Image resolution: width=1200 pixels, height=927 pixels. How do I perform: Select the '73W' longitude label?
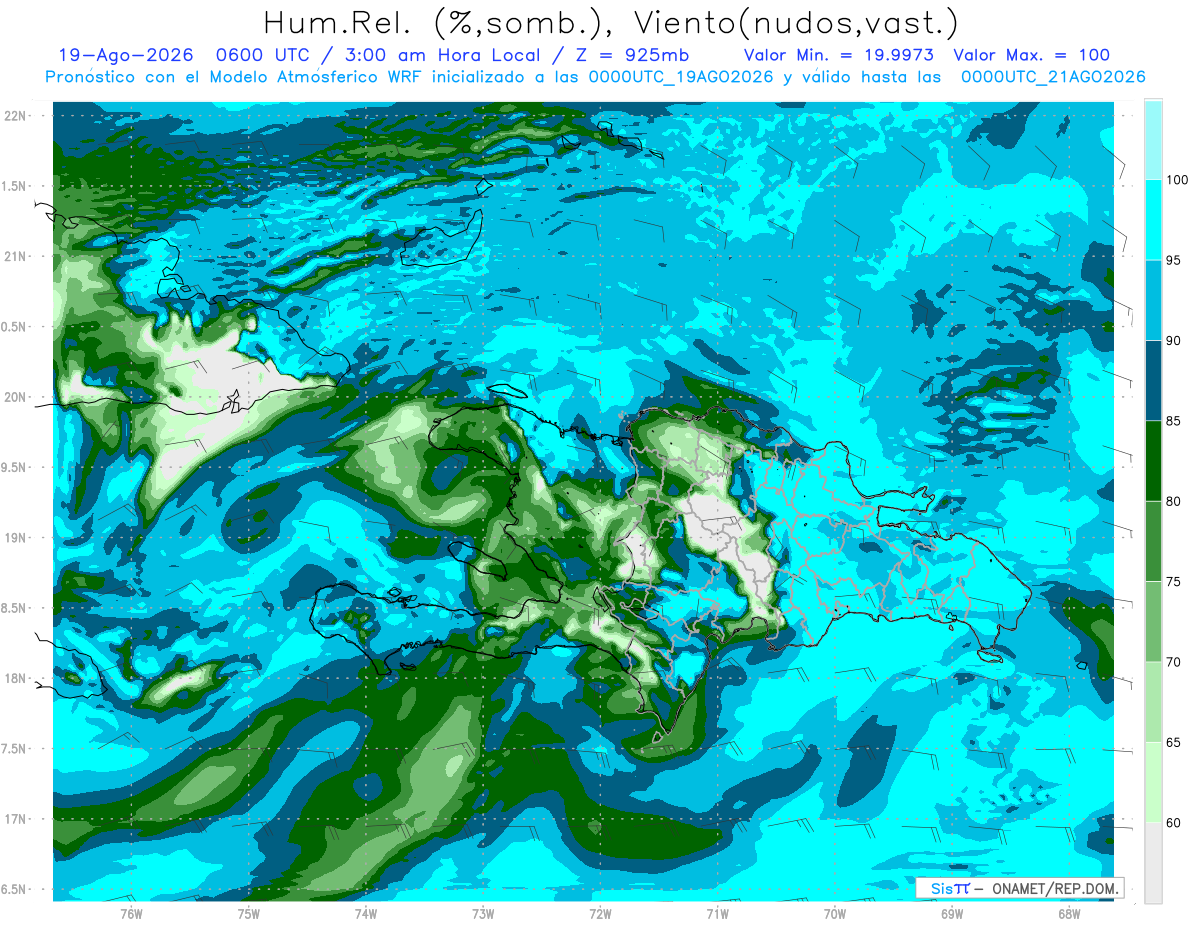point(482,914)
